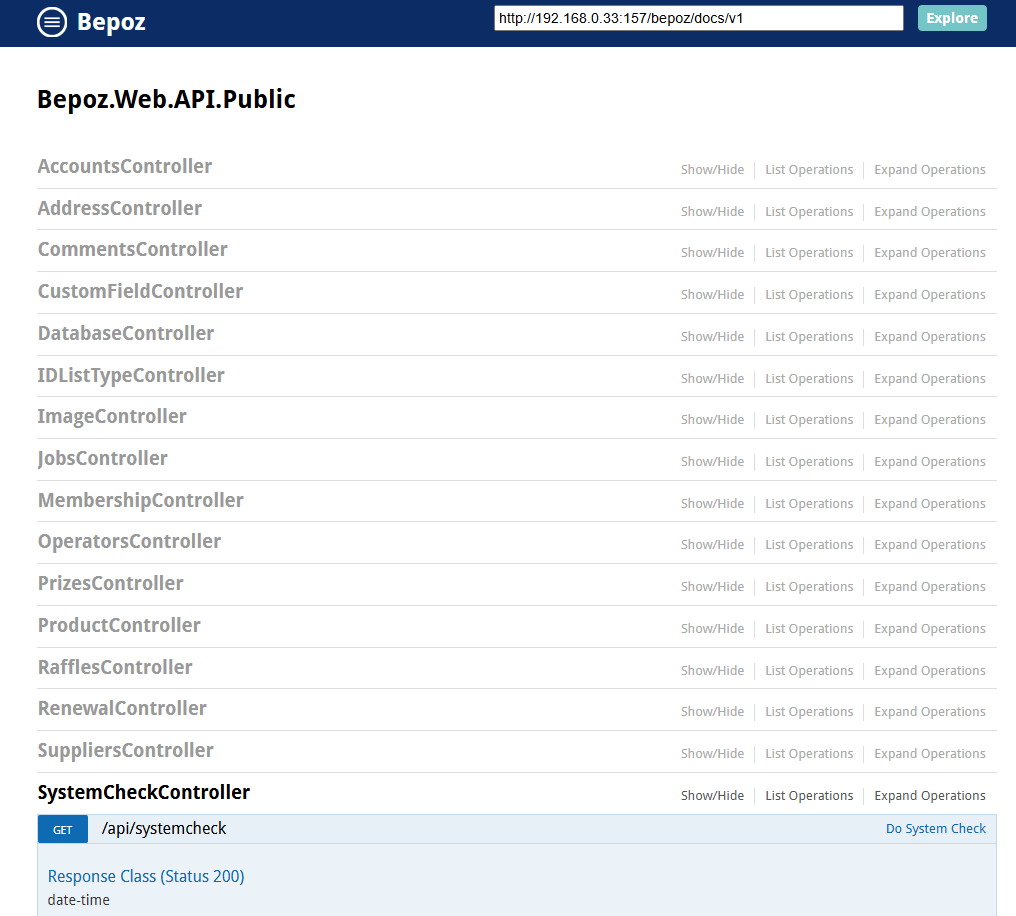List Operations for OperatorsController

tap(809, 545)
